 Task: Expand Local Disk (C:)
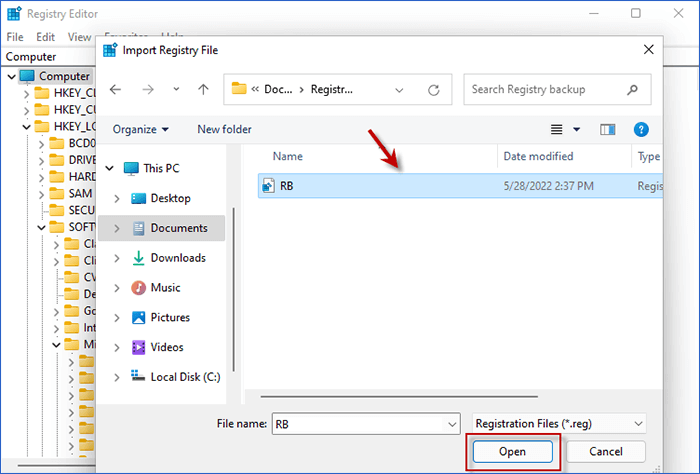[x=117, y=377]
